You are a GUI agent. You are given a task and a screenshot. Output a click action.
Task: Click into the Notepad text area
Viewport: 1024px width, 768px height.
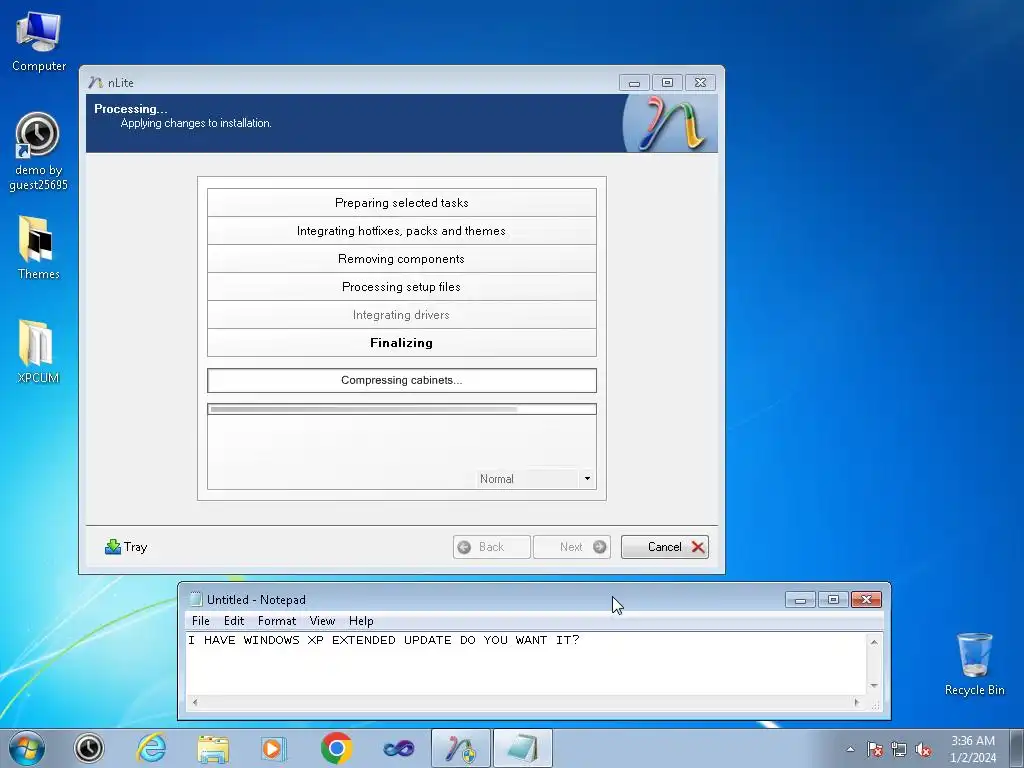click(x=526, y=664)
